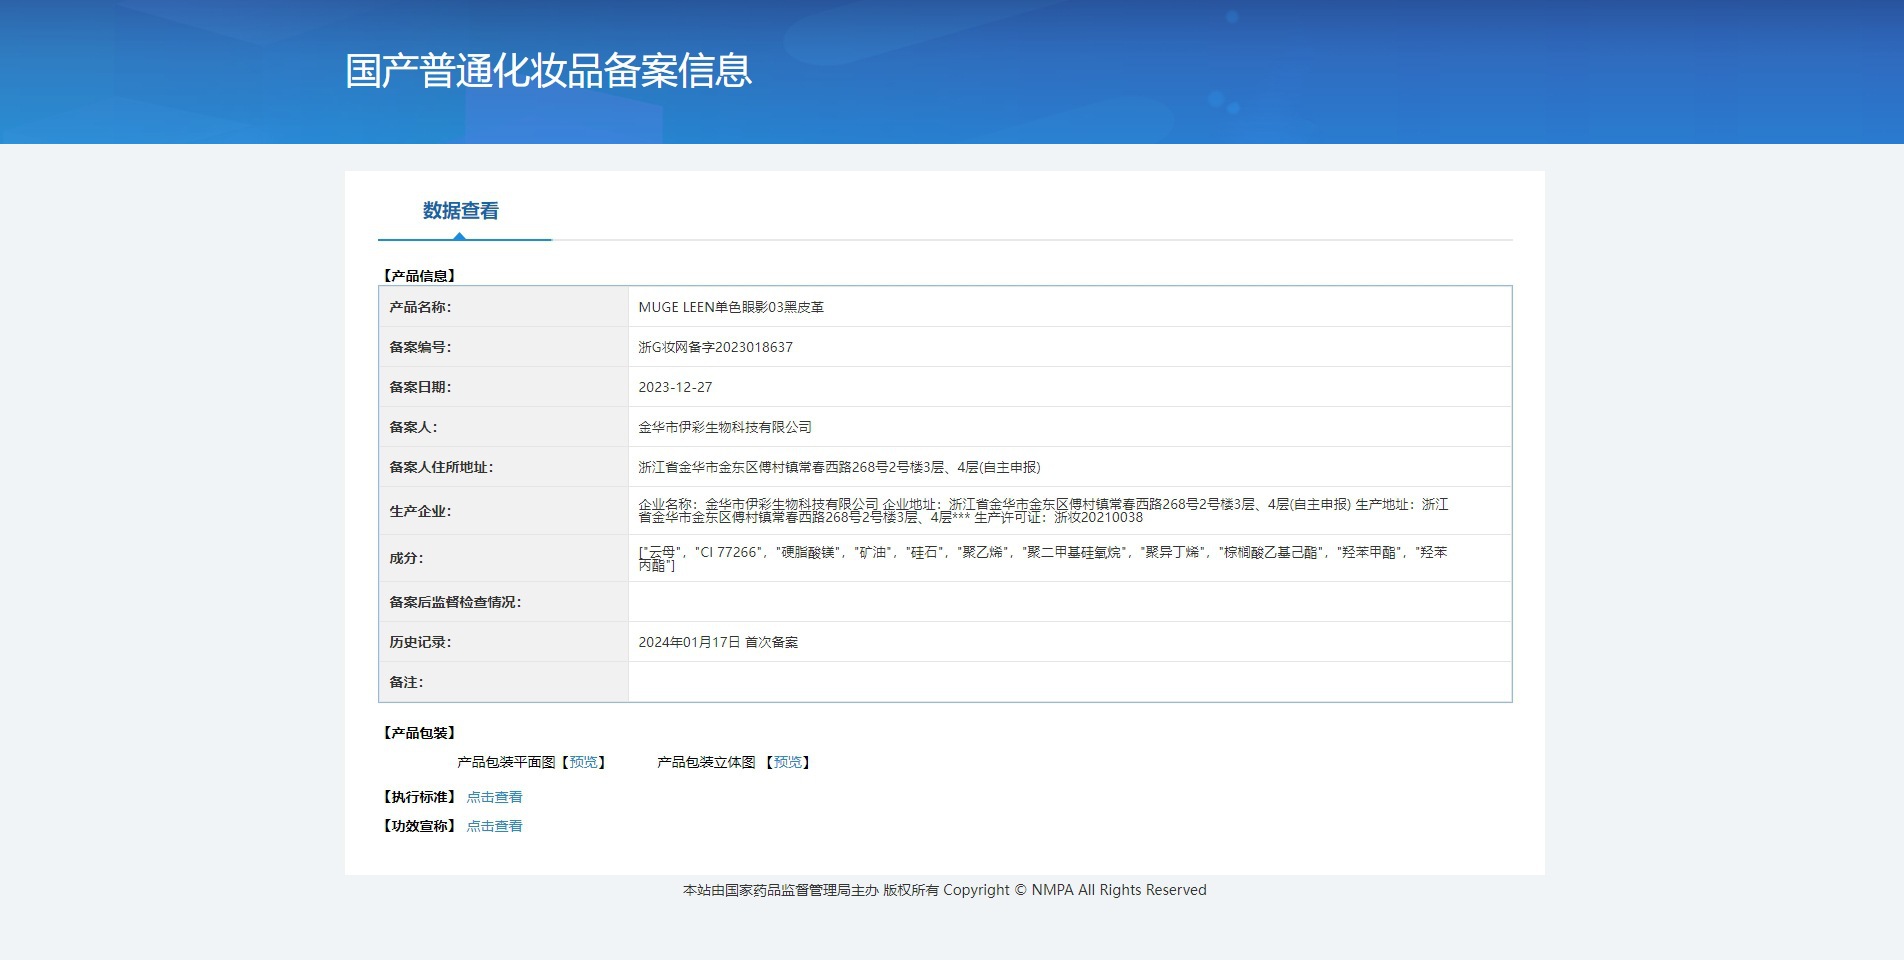This screenshot has height=960, width=1904.
Task: Click the page title 国产普通化妆品备案信息
Action: tap(548, 71)
